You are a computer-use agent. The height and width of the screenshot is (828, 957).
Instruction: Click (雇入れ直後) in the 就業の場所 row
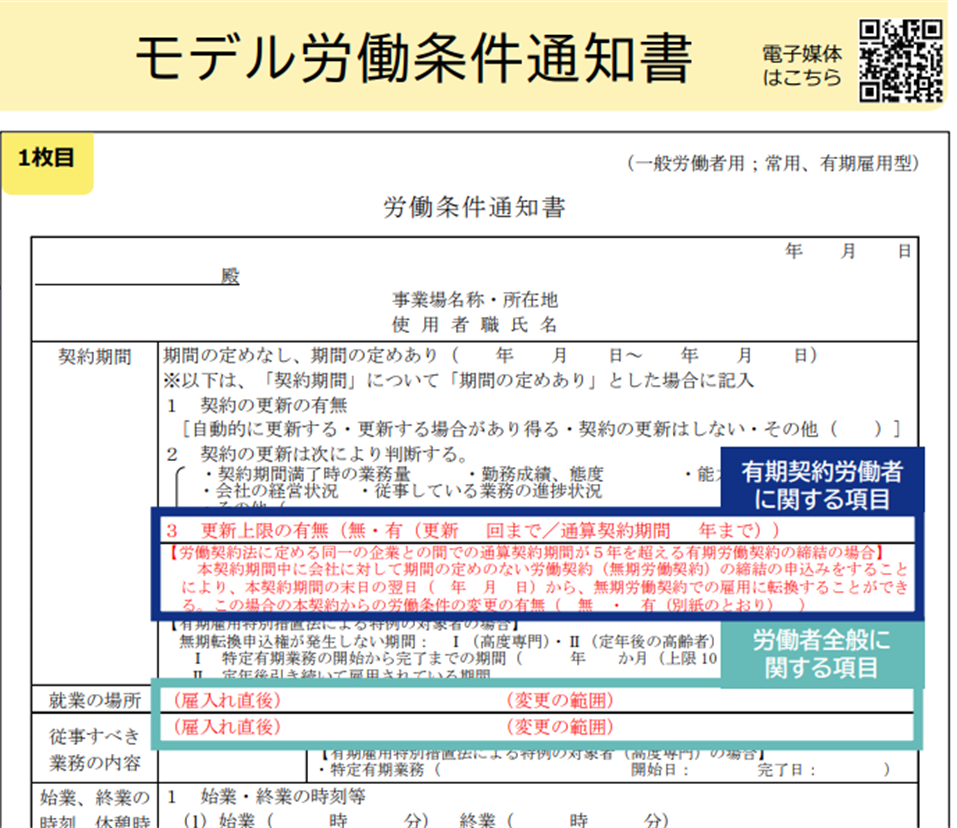coord(226,700)
